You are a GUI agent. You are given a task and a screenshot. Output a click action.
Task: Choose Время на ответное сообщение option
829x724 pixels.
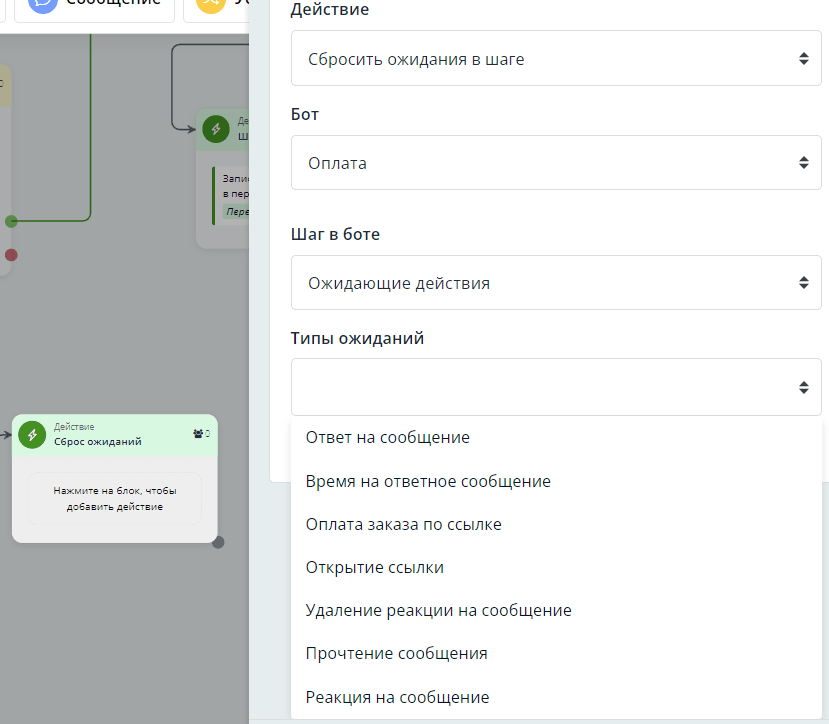428,481
